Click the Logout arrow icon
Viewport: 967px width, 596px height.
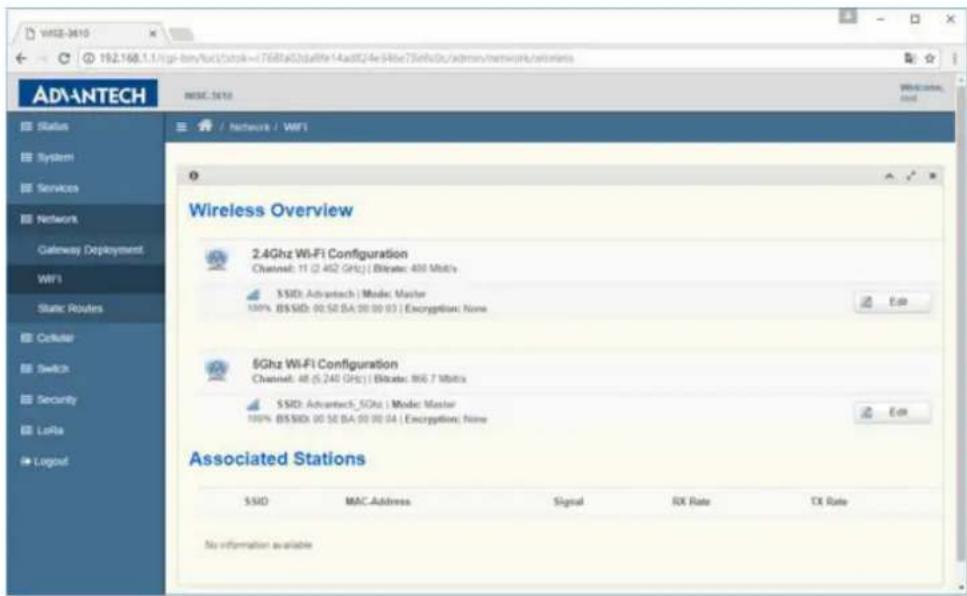(25, 461)
